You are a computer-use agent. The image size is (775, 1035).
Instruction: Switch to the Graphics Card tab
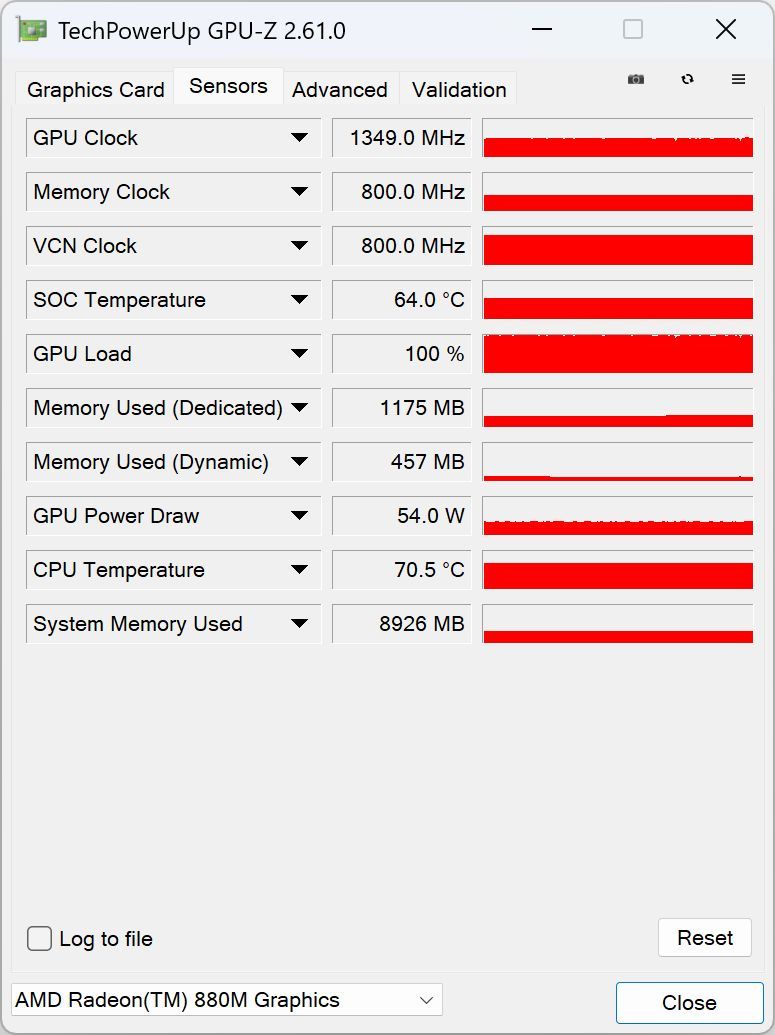coord(95,90)
